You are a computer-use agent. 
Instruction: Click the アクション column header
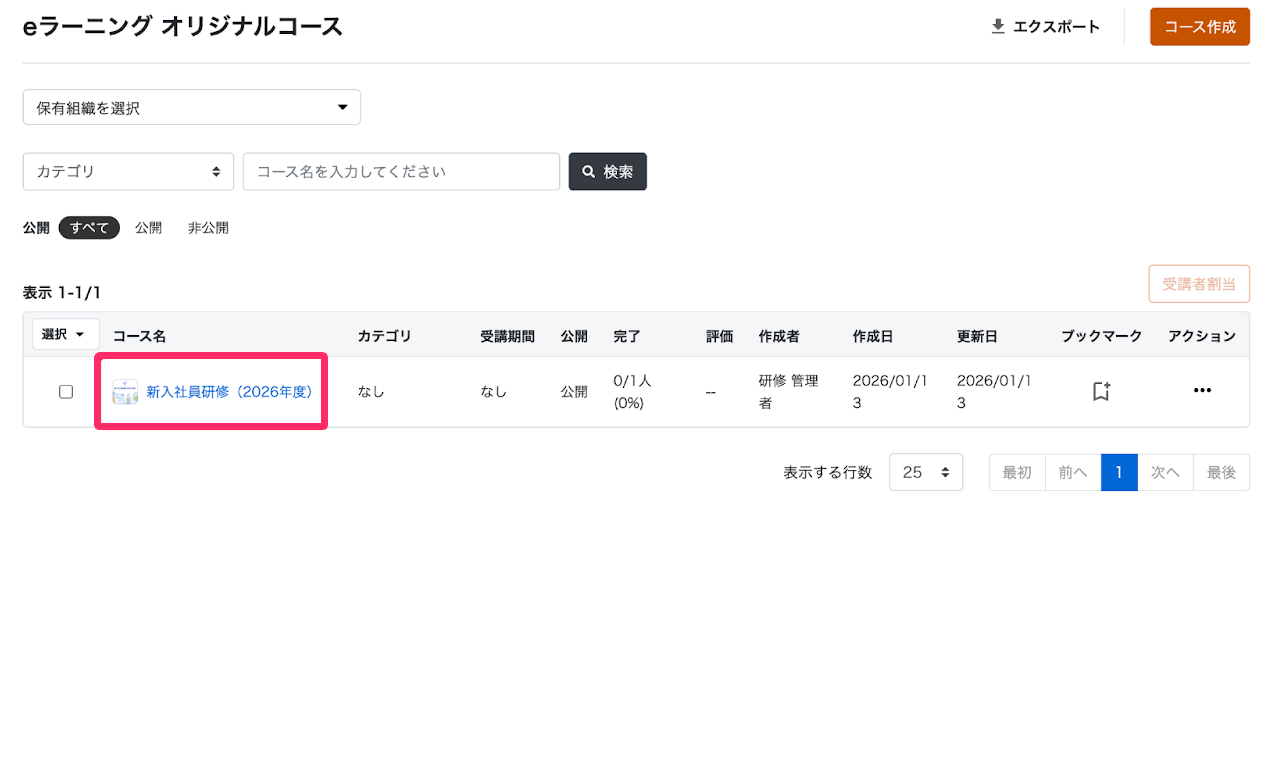pos(1202,336)
